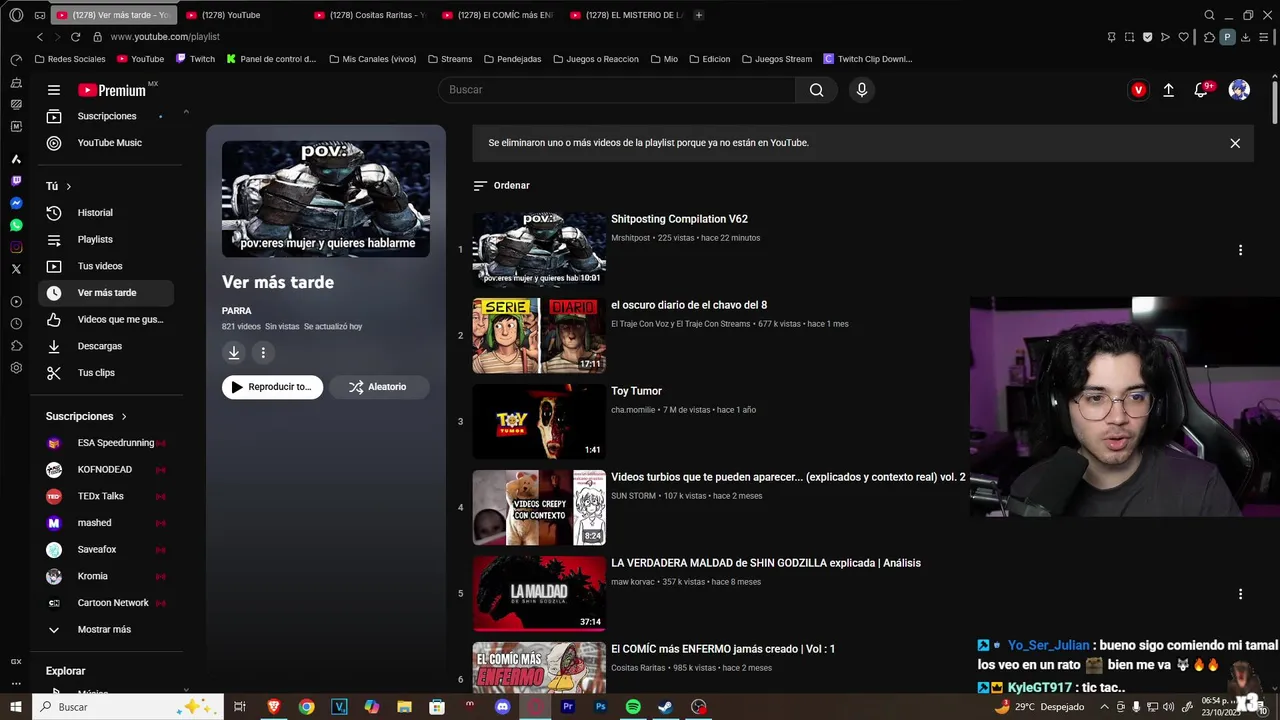Switch to El COMÍC más ENFERMO tab

pos(498,15)
